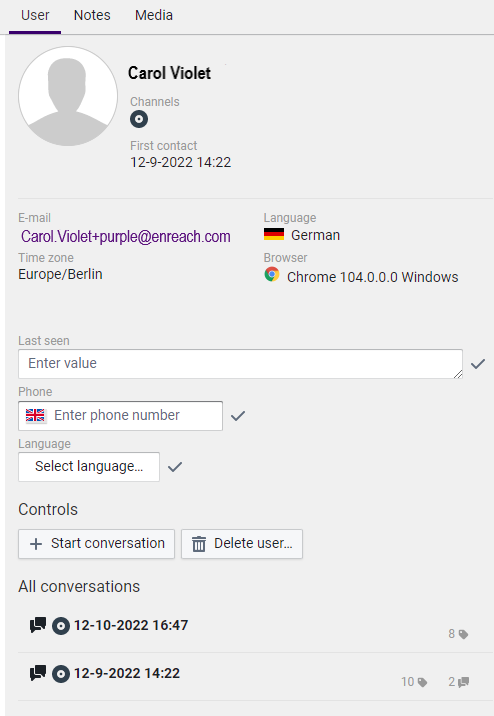Click the messages count icon on 12-9-2022 conversation

[x=463, y=682]
